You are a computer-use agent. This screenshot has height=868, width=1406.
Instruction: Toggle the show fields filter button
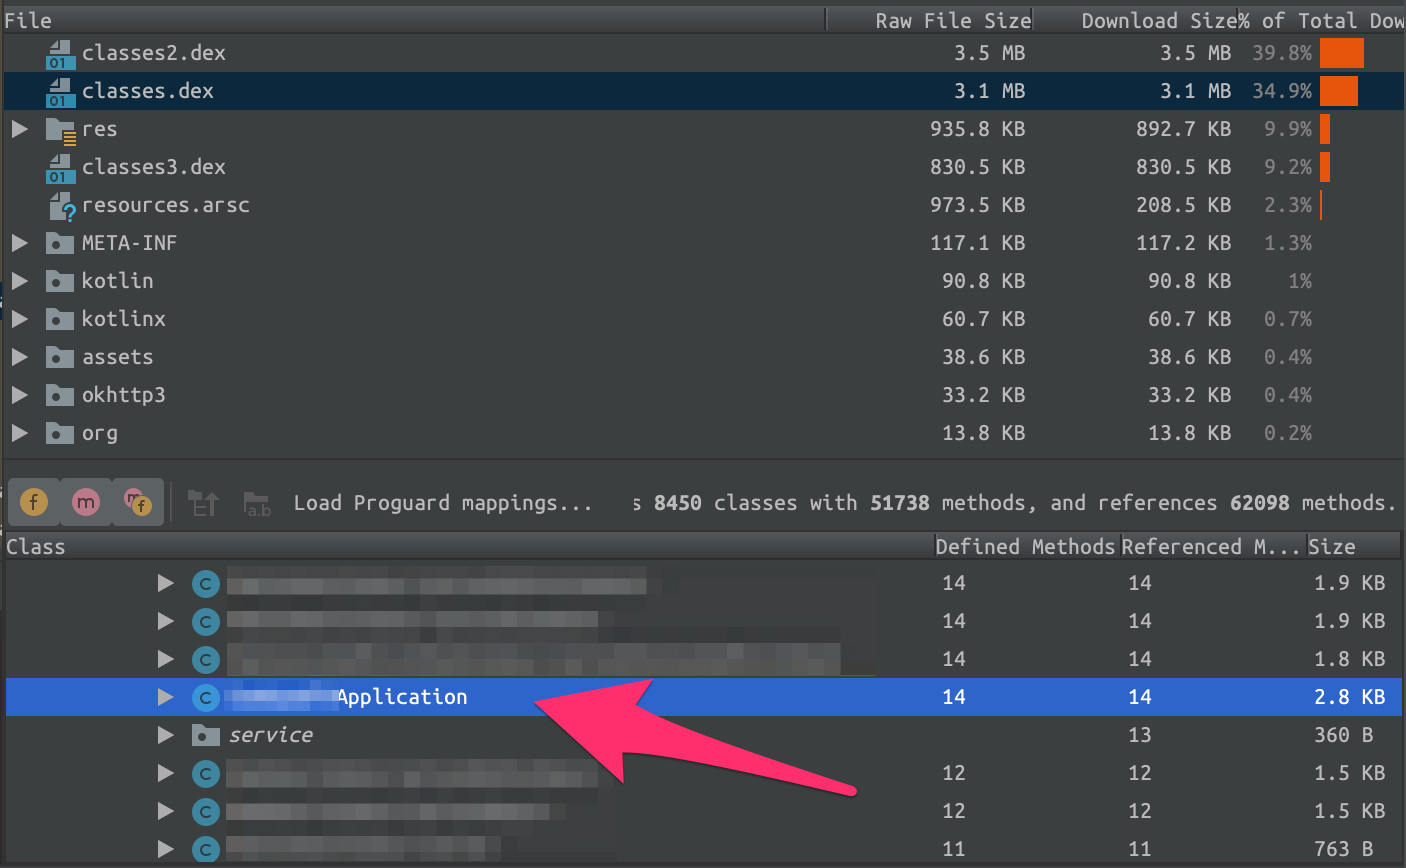point(34,502)
